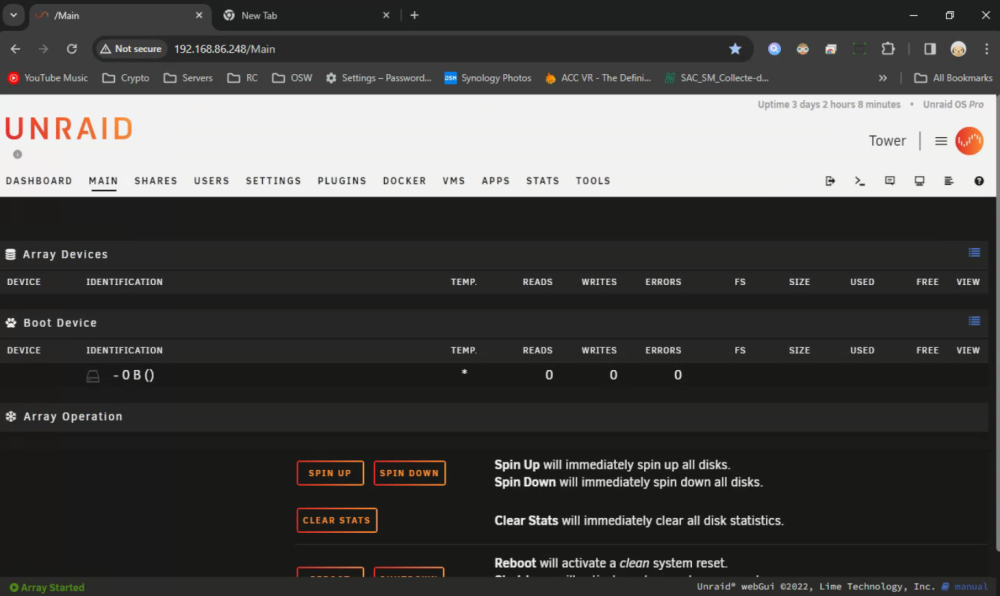Toggle the browser side panel icon
This screenshot has height=596, width=1000.
tap(930, 49)
